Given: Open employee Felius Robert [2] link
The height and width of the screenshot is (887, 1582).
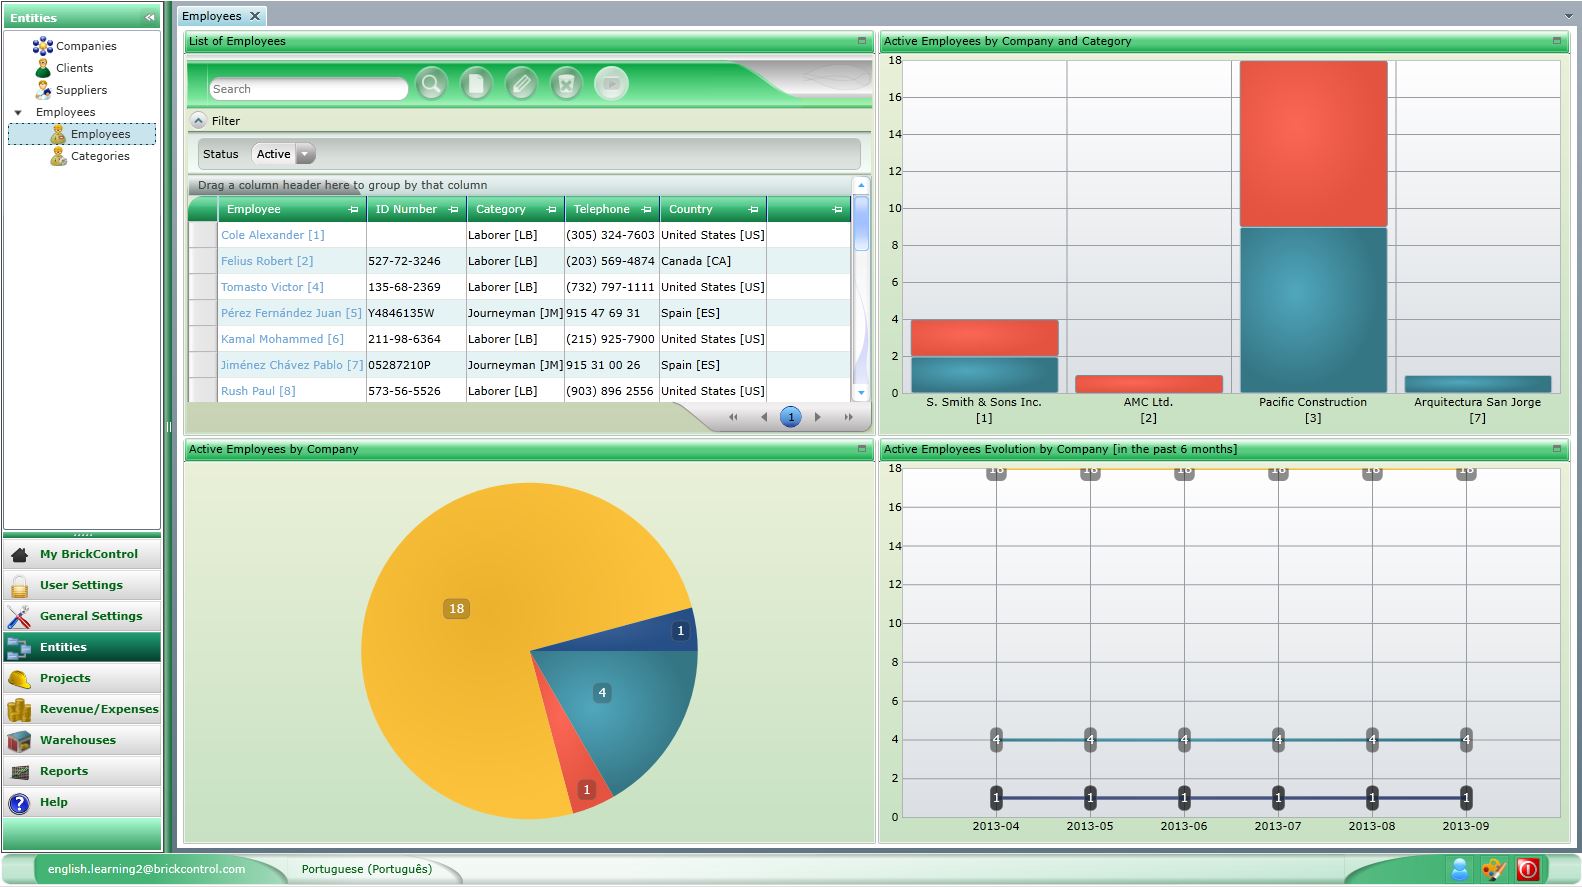Looking at the screenshot, I should 266,261.
